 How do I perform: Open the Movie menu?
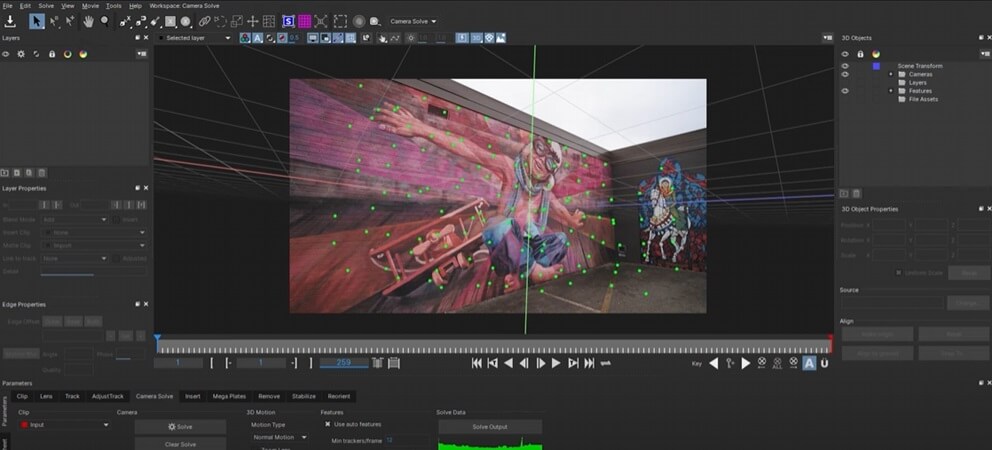tap(90, 6)
